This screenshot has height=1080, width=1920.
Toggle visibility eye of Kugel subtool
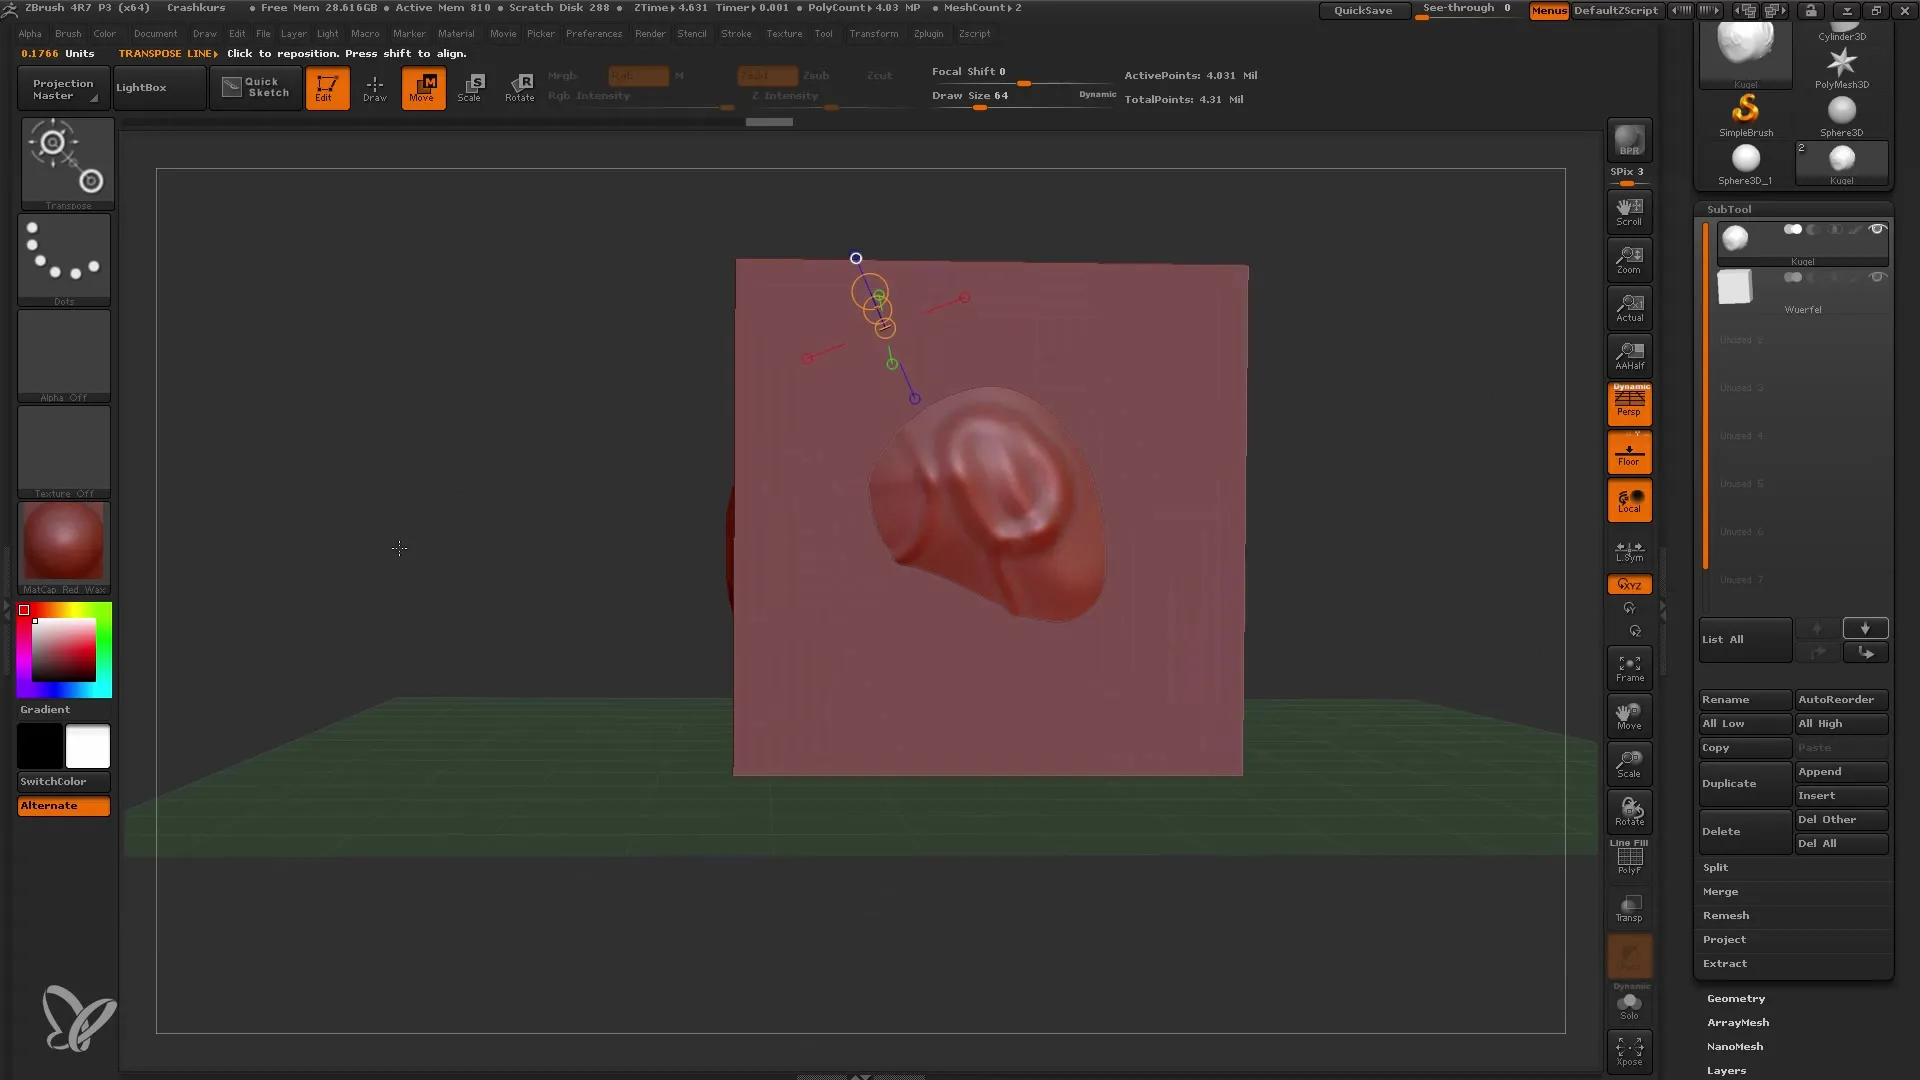click(1877, 230)
